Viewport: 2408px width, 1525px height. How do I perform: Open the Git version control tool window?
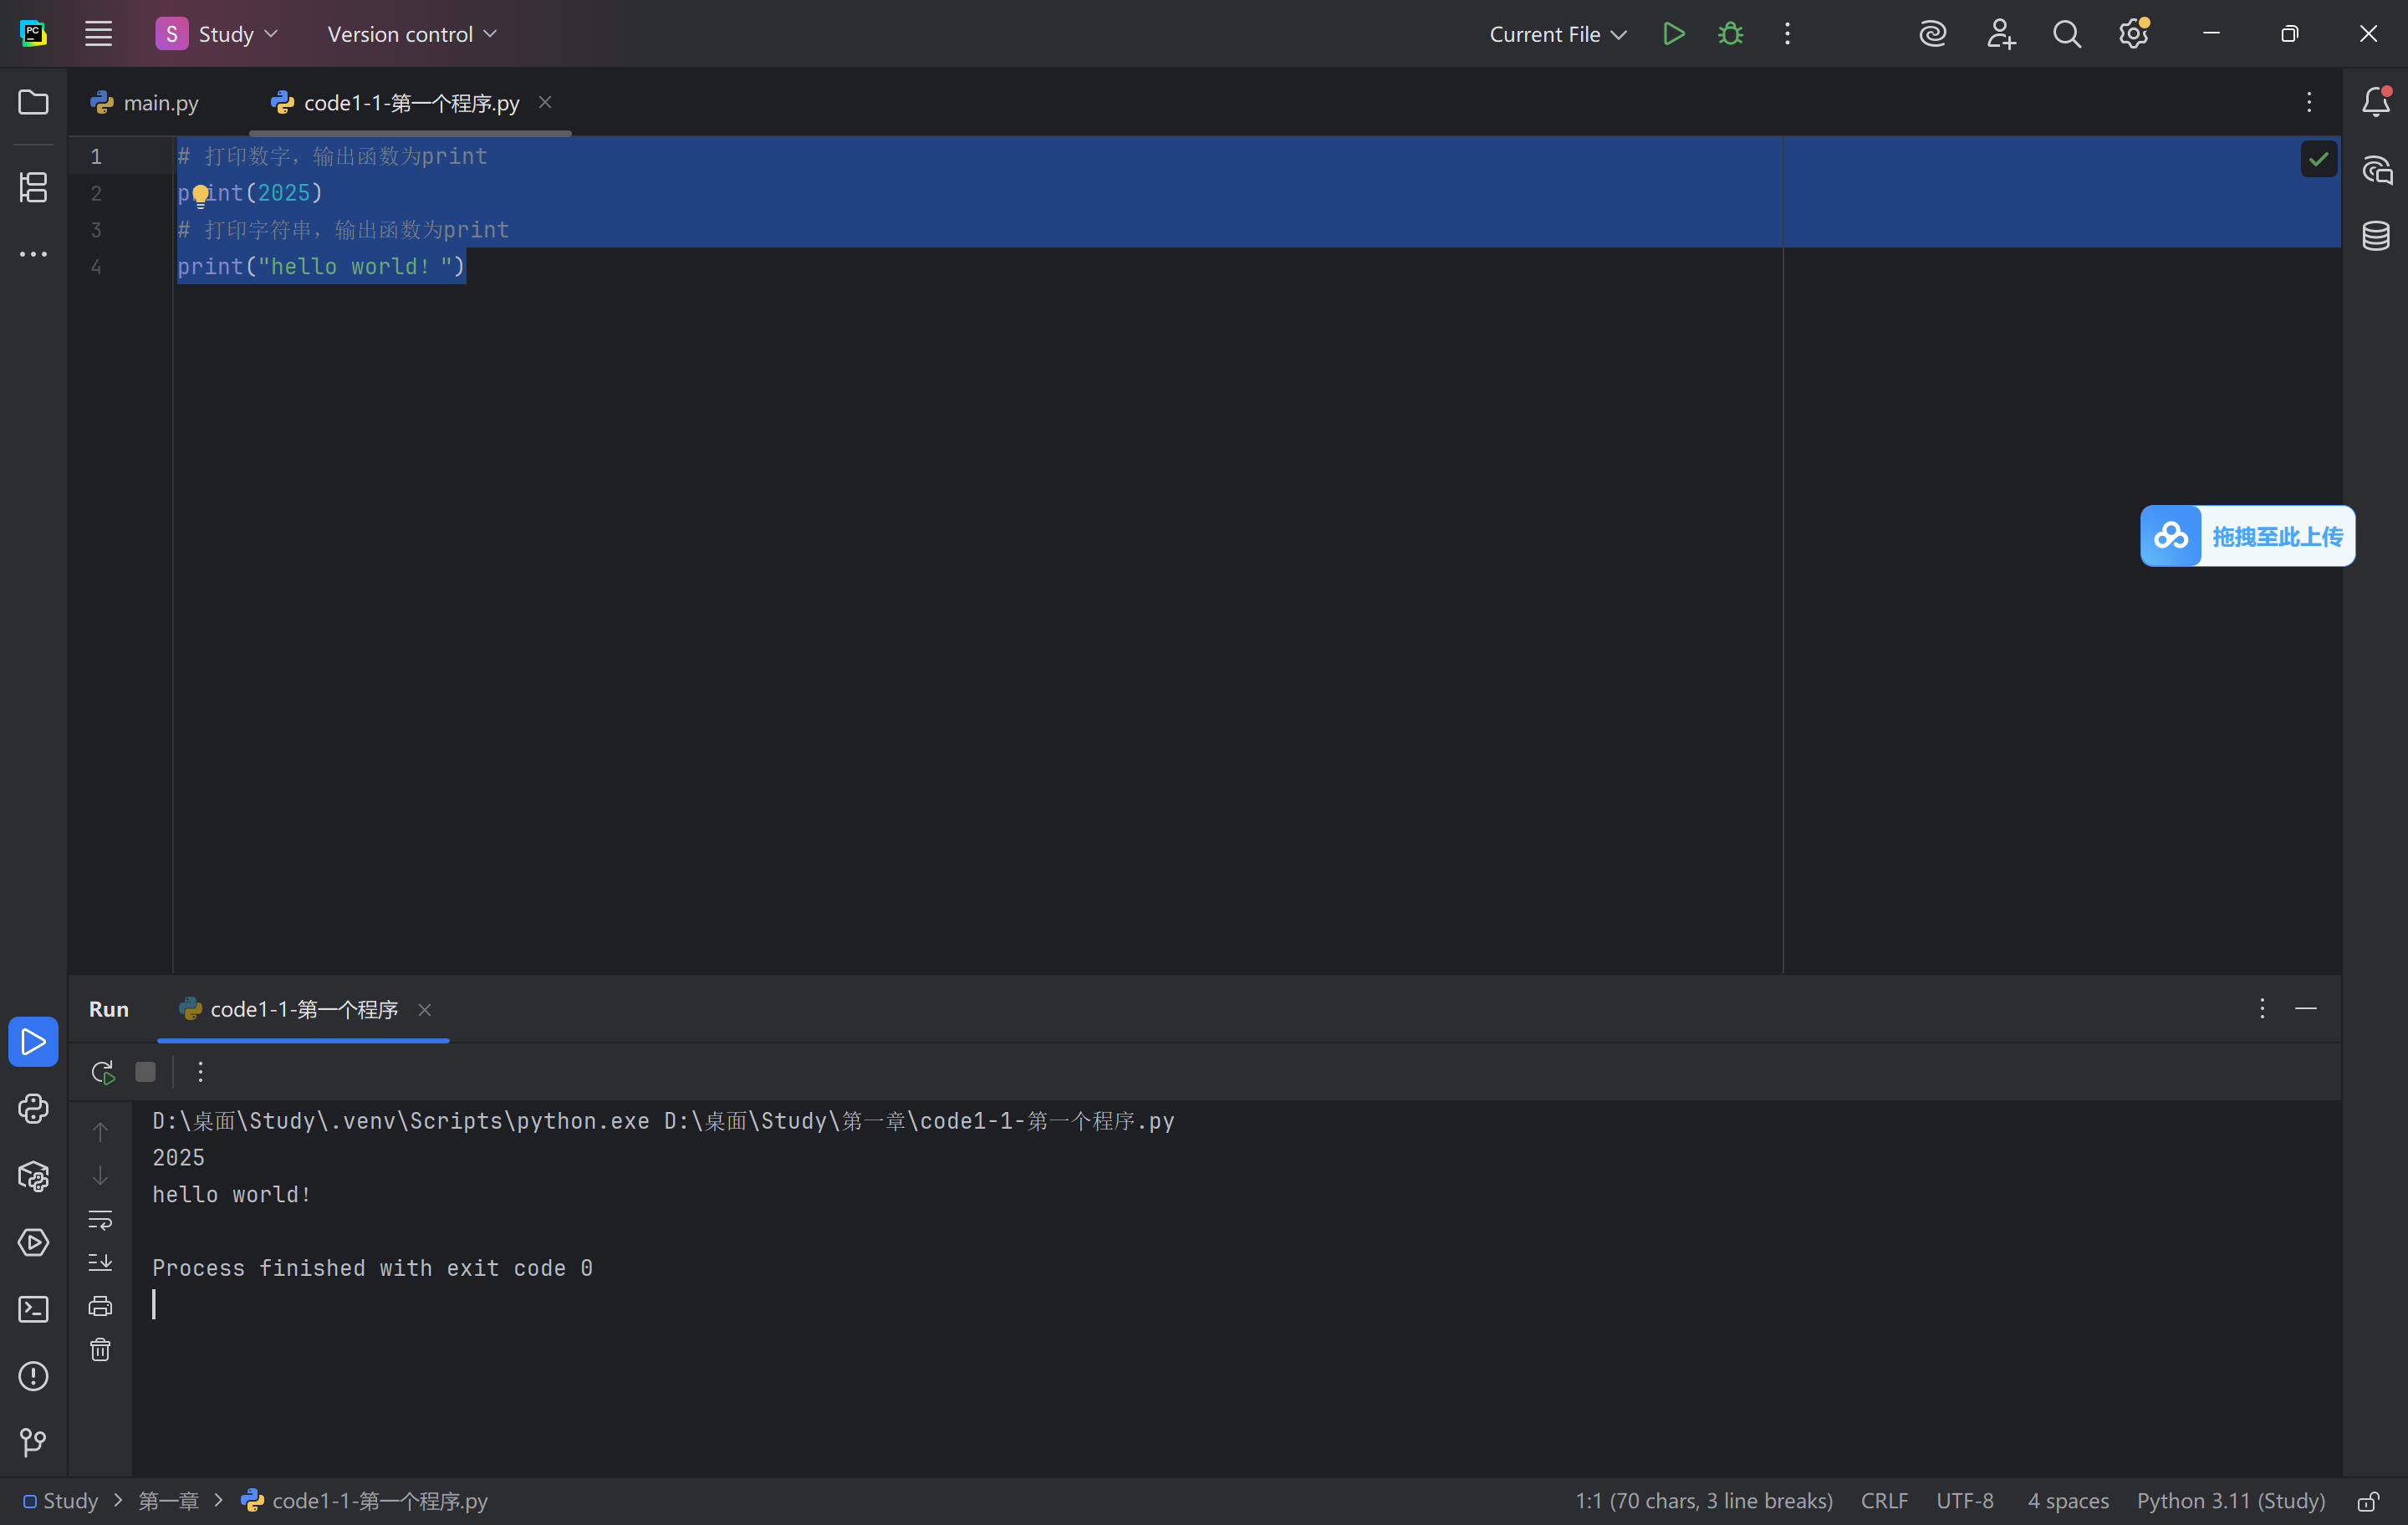(x=33, y=1441)
